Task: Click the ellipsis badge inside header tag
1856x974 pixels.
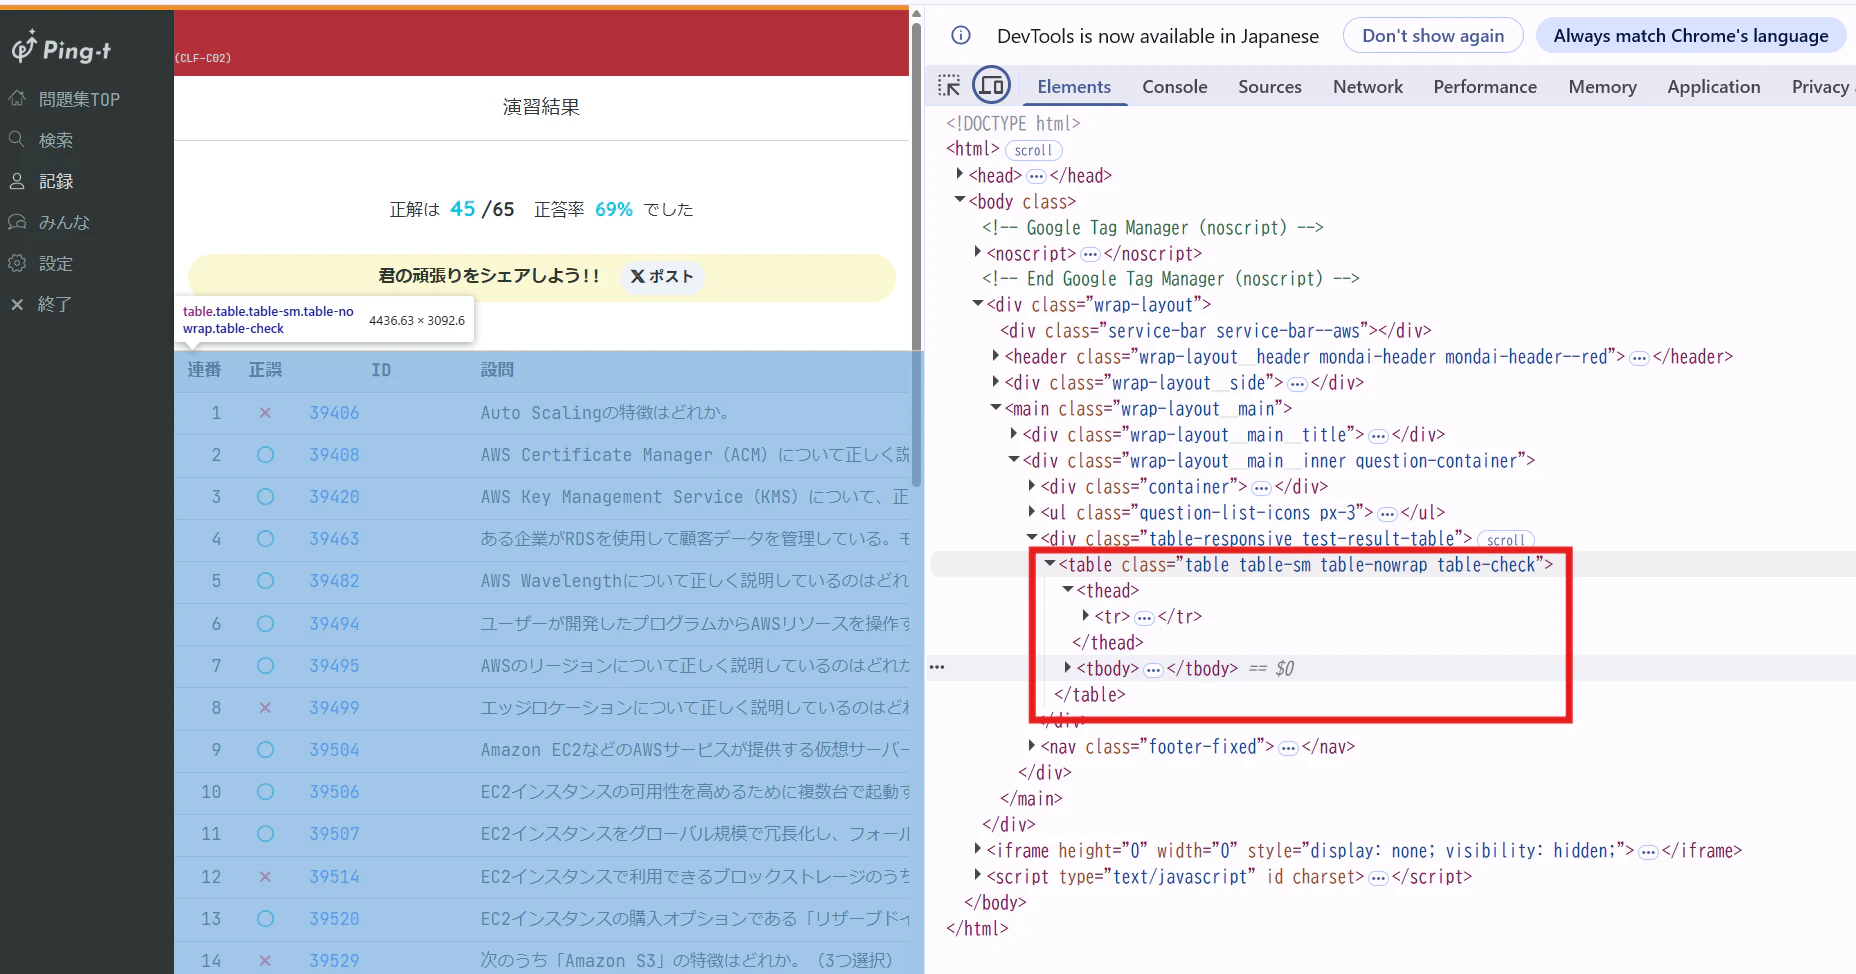Action: 1639,358
